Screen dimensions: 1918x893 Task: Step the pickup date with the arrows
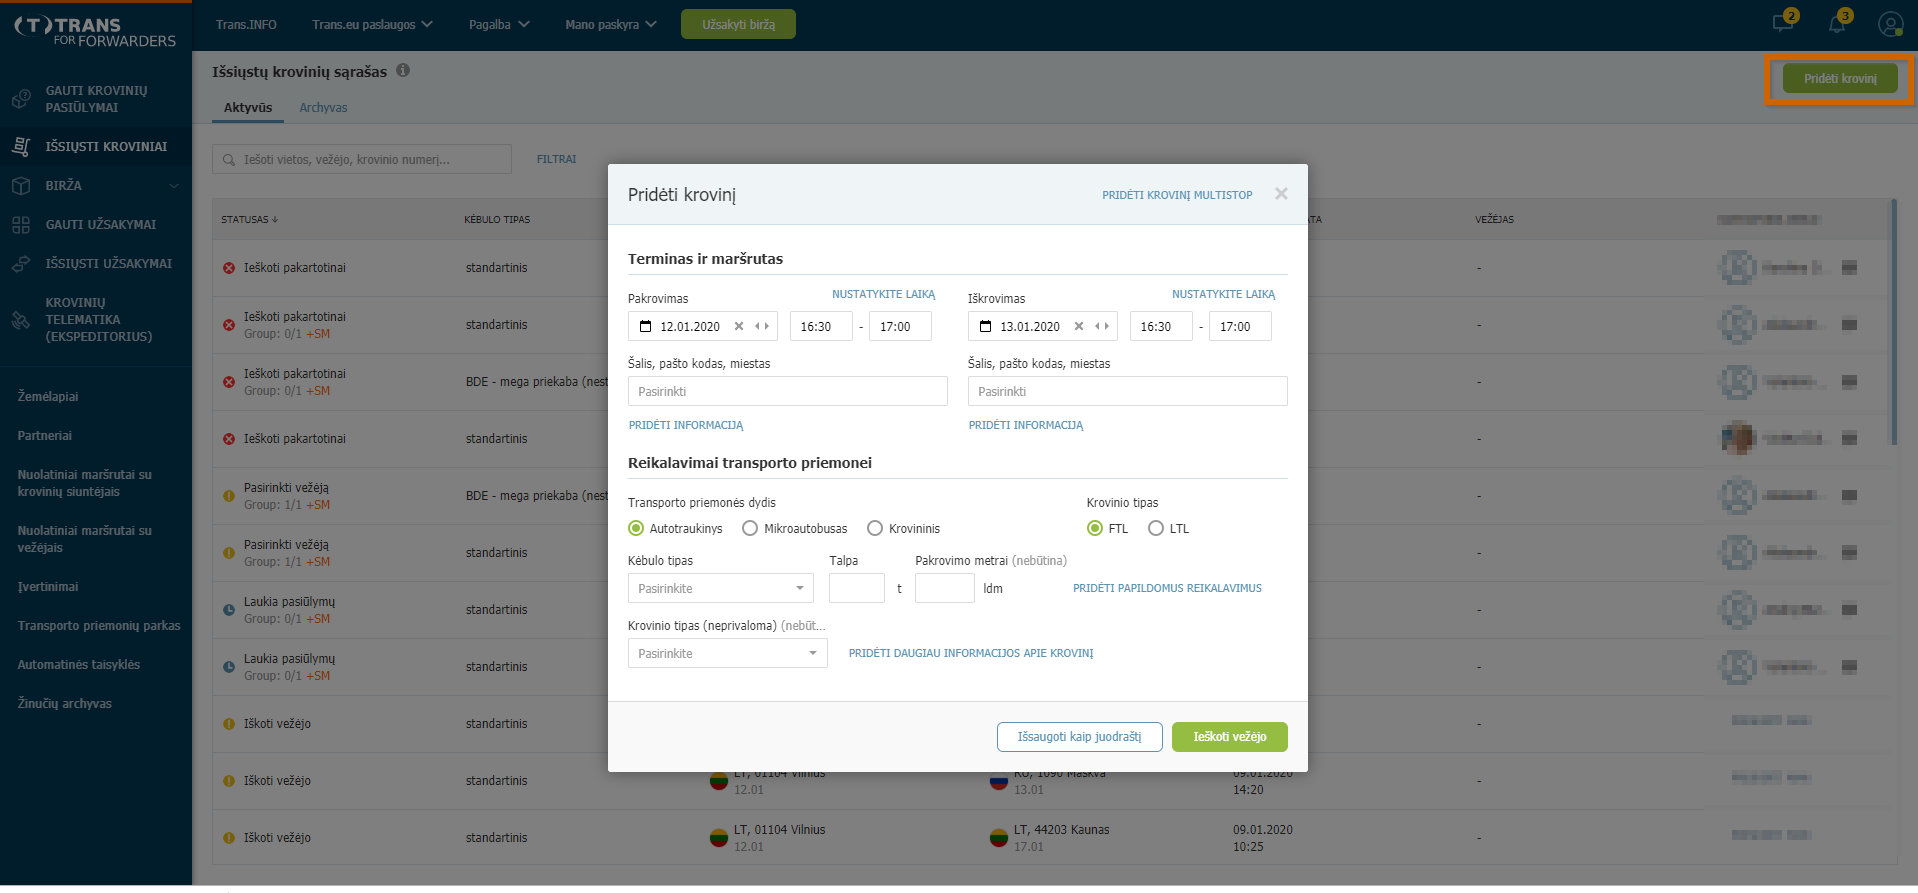pyautogui.click(x=762, y=326)
